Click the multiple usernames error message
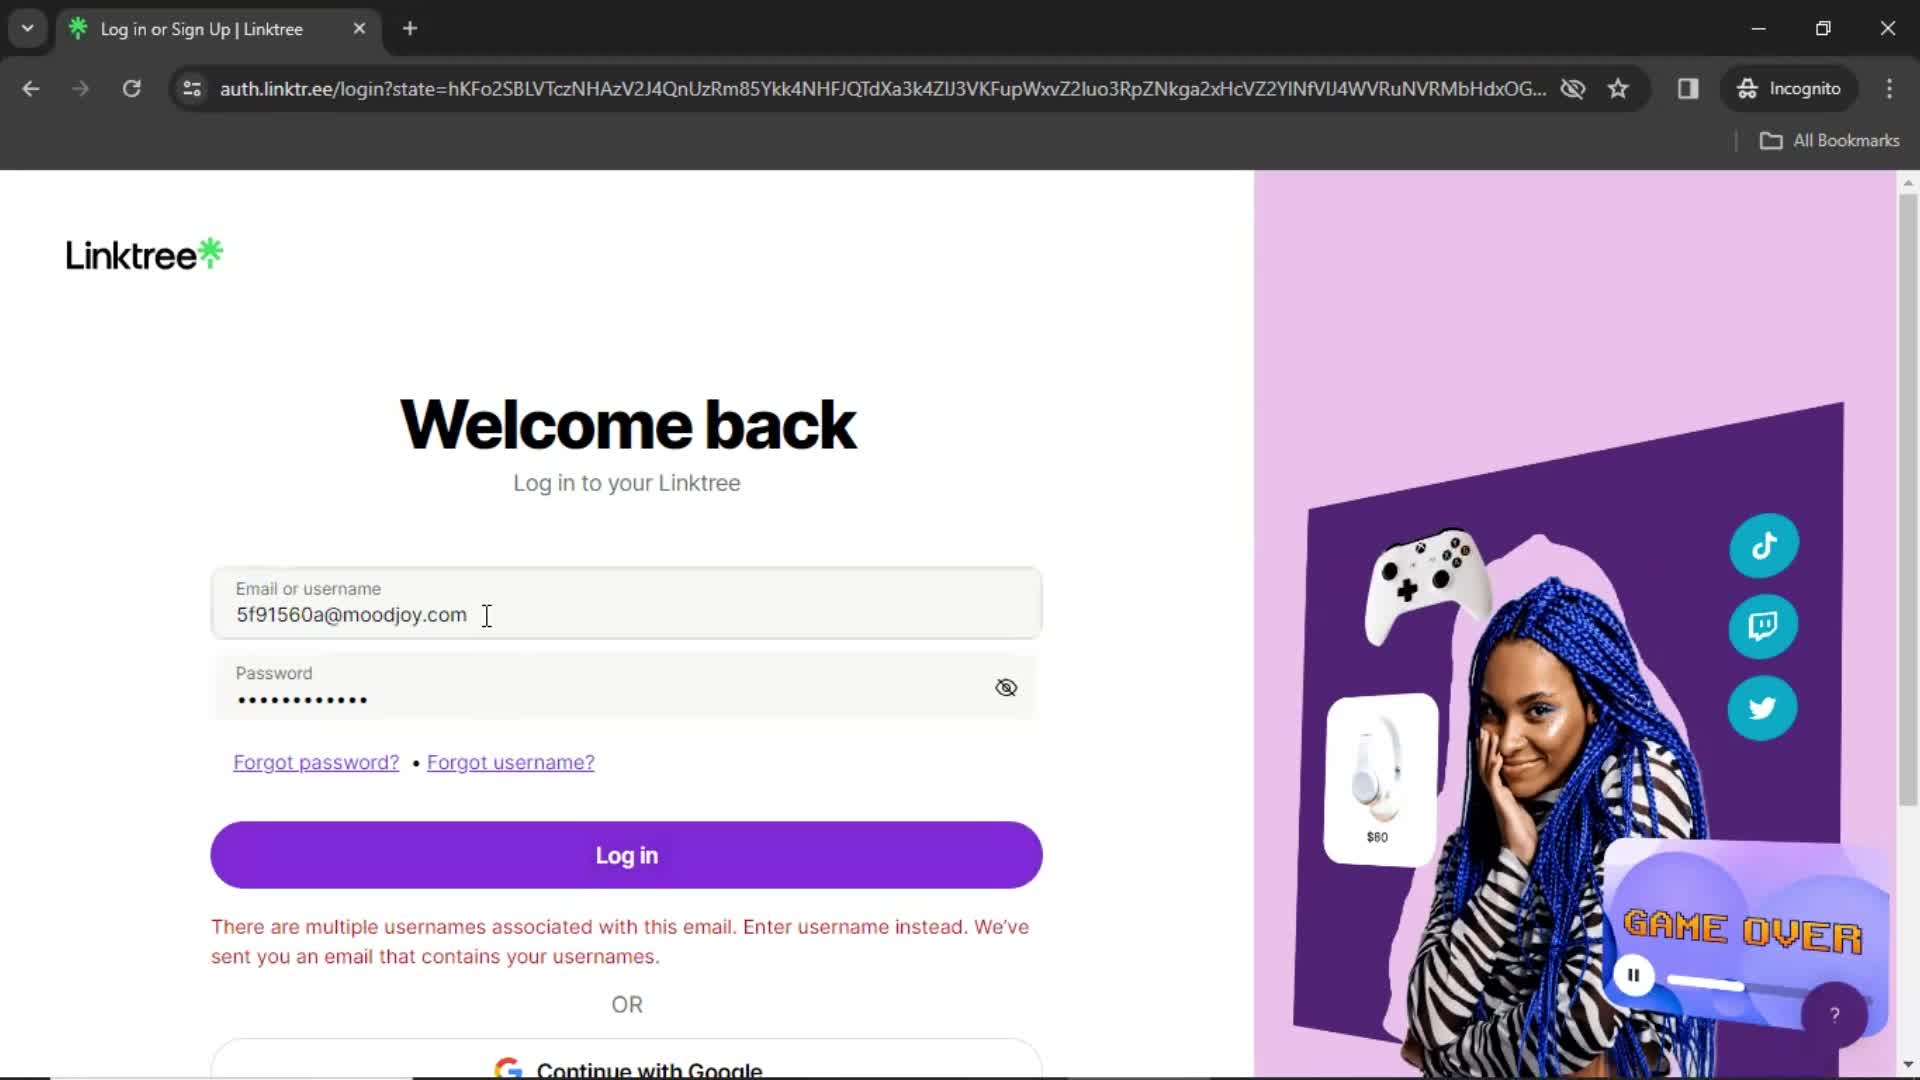 620,941
